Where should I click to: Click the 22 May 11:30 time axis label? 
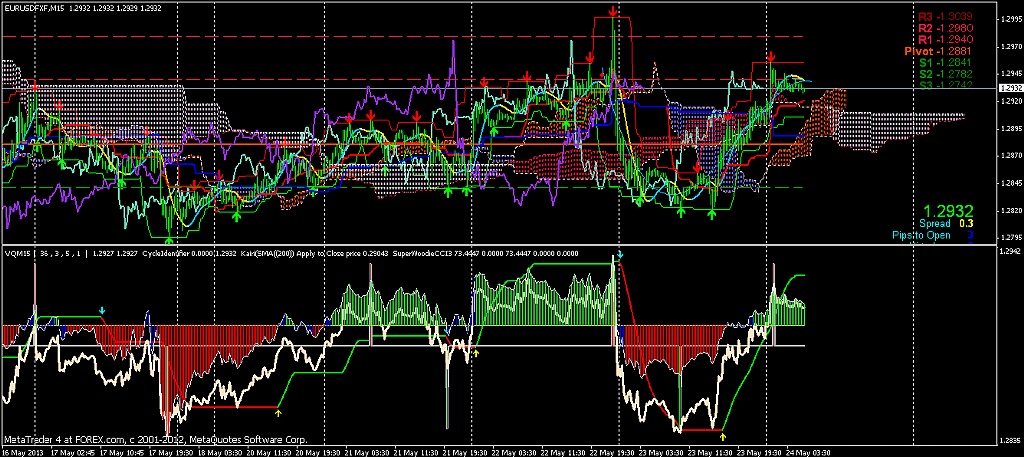pos(564,452)
